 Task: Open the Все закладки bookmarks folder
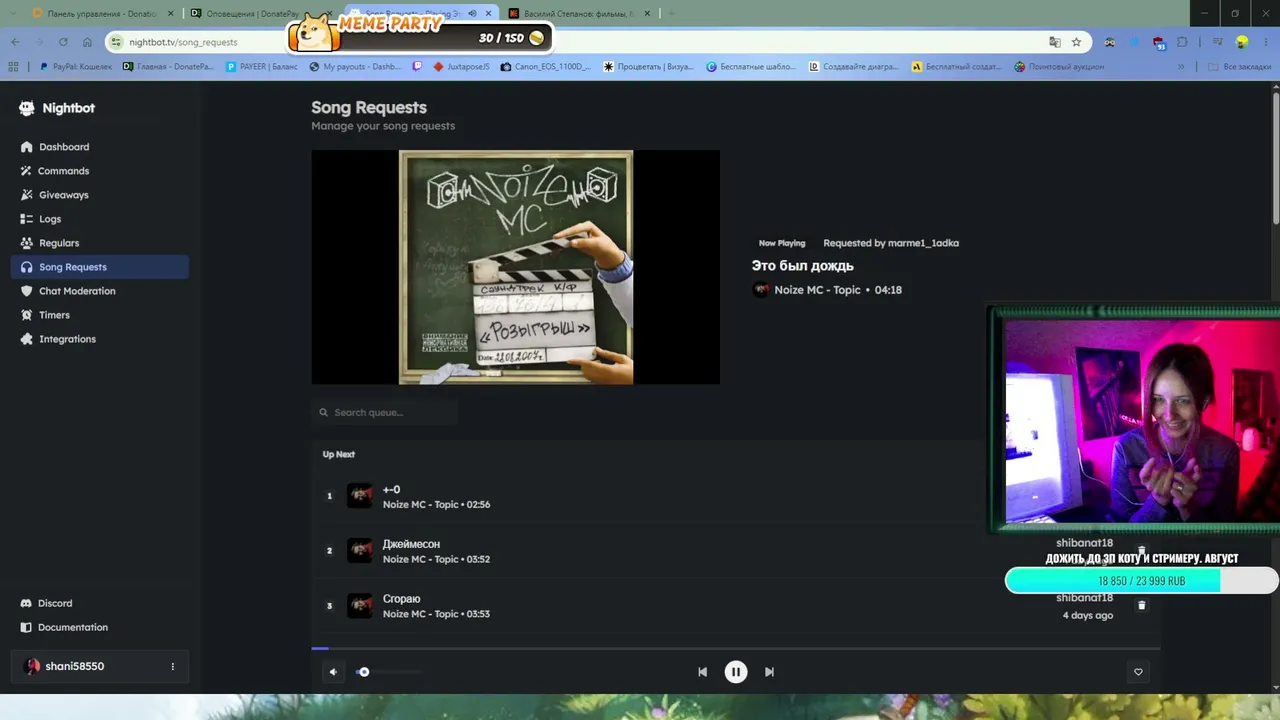[x=1240, y=67]
